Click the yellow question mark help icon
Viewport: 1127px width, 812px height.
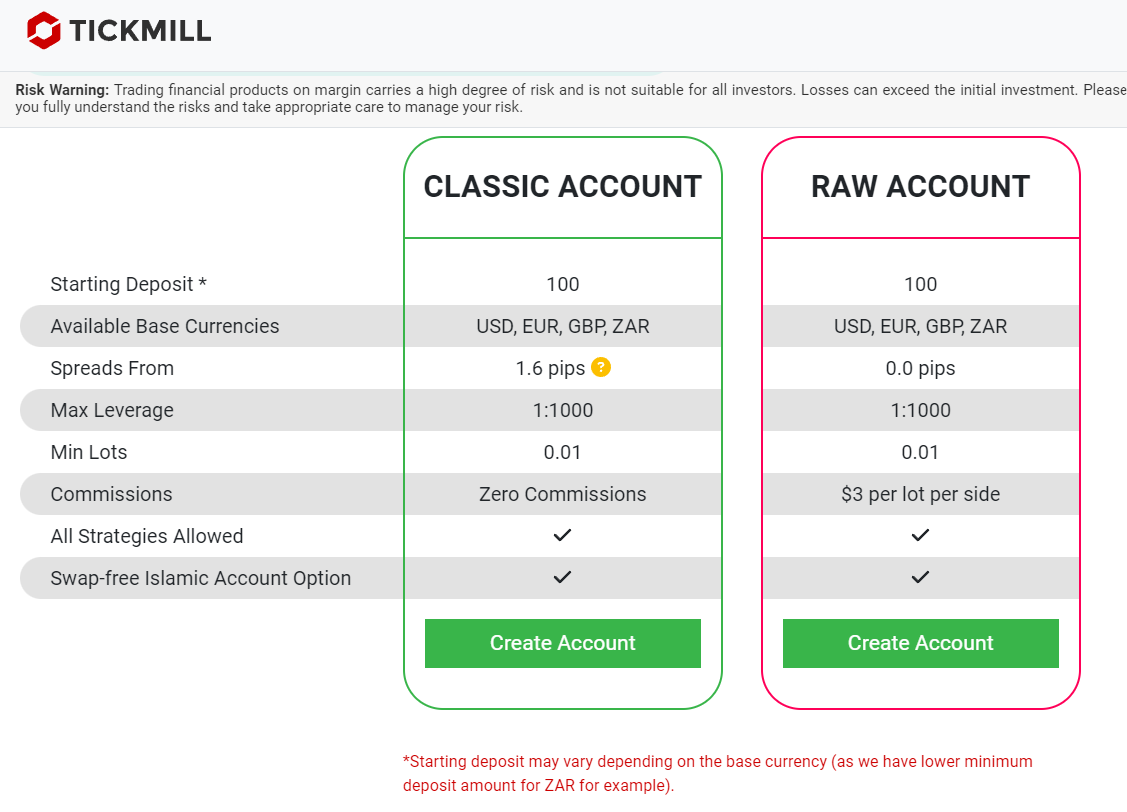tap(601, 367)
